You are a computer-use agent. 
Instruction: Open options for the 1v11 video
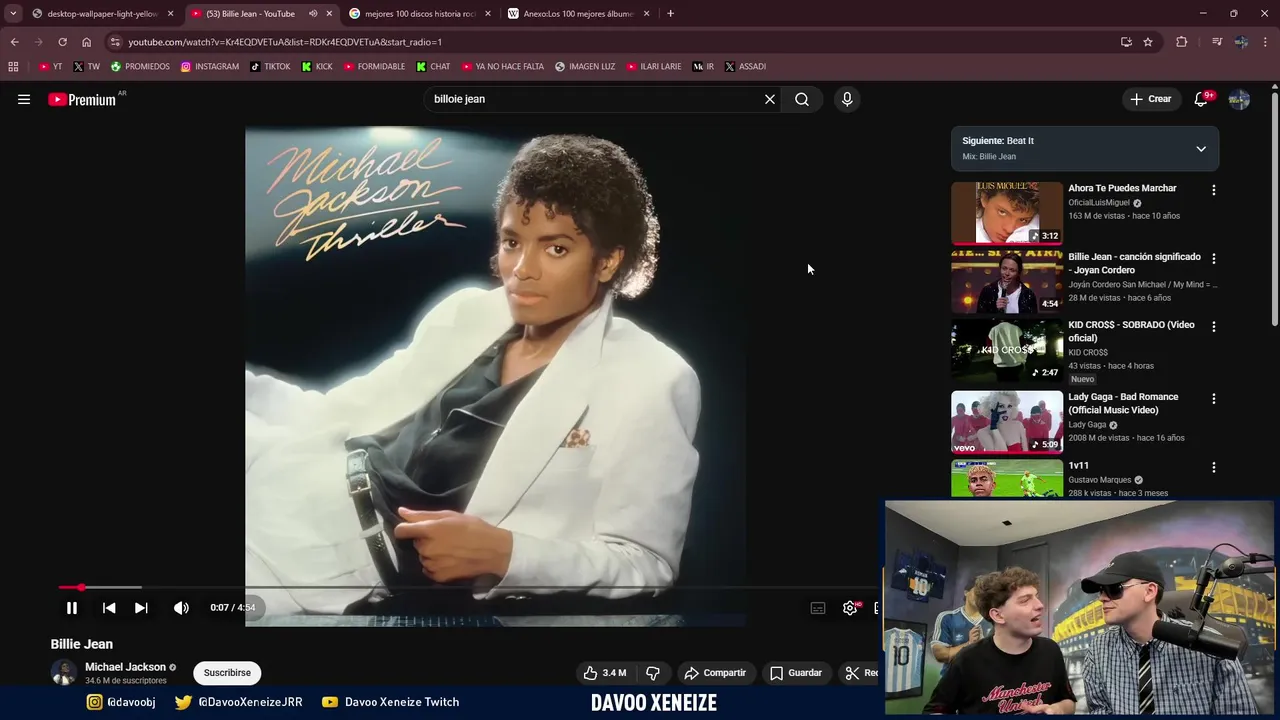pos(1214,467)
